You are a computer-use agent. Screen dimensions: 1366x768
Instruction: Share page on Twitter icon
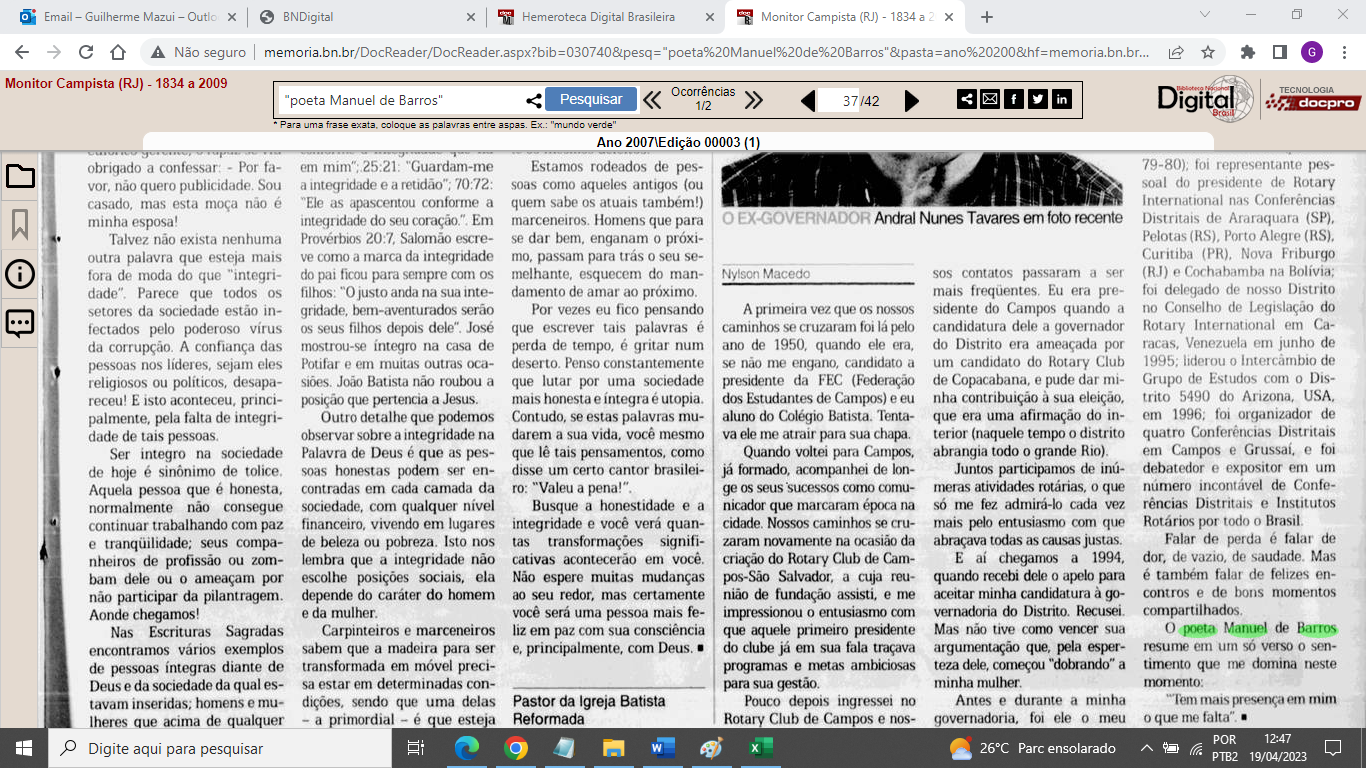(x=1038, y=98)
